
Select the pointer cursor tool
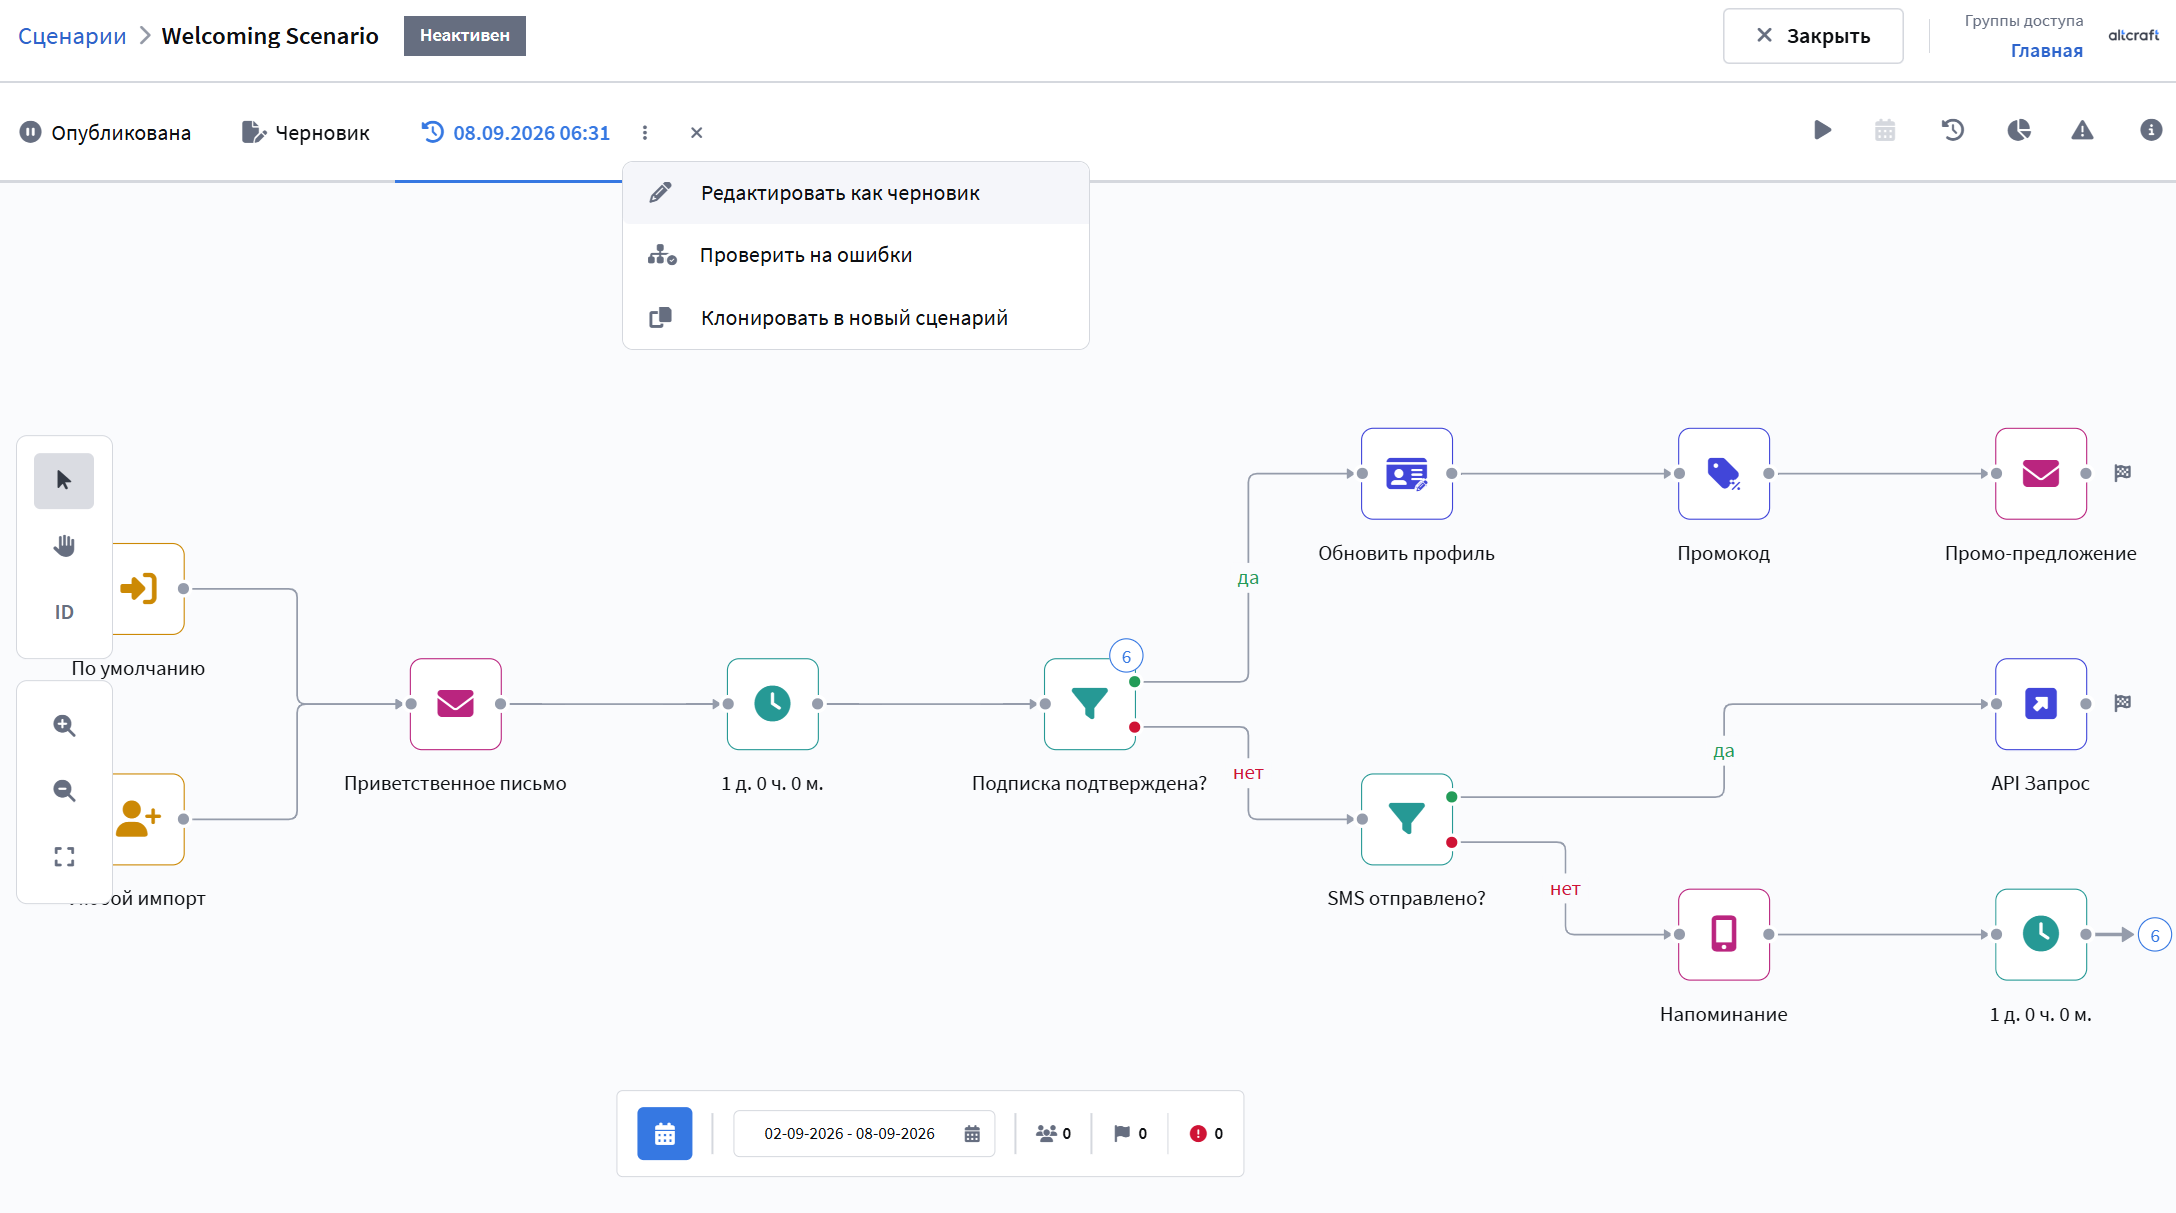click(64, 481)
